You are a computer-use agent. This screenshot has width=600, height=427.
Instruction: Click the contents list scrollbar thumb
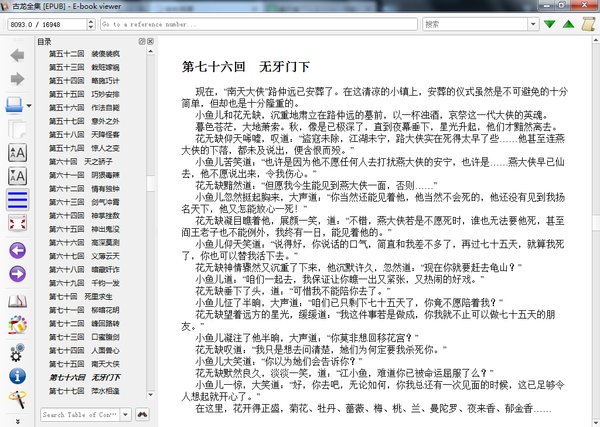coord(150,183)
